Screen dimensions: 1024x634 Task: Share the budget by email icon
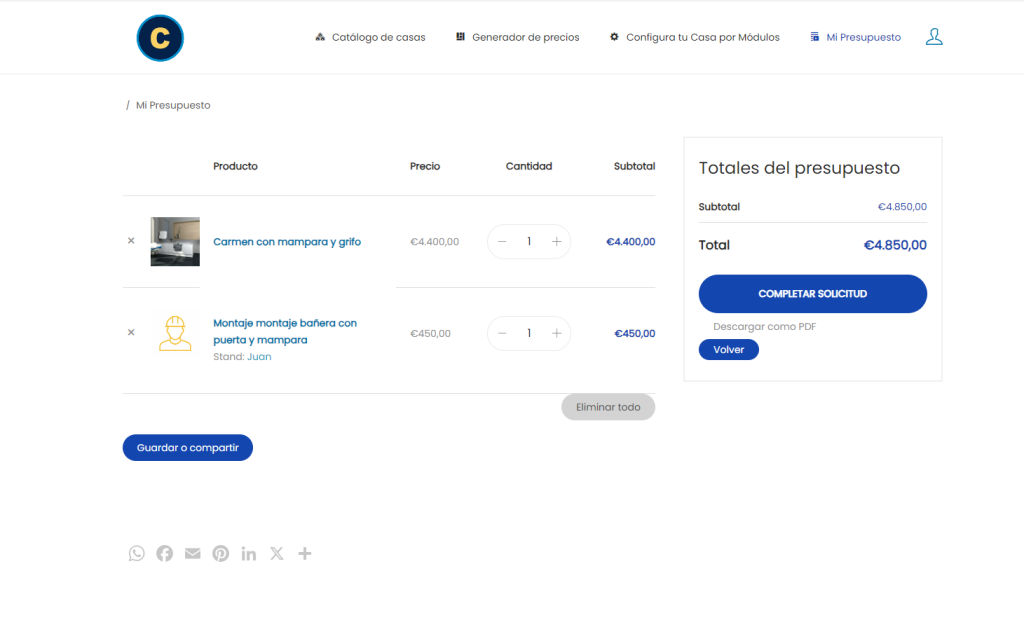pos(193,554)
